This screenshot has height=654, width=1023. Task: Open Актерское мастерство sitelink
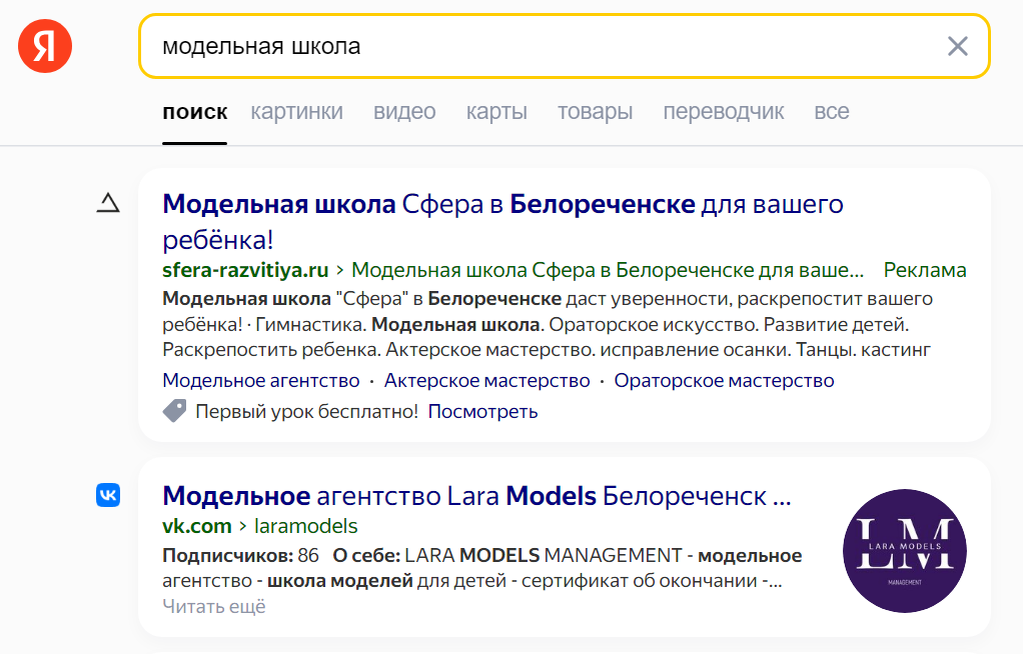(487, 380)
